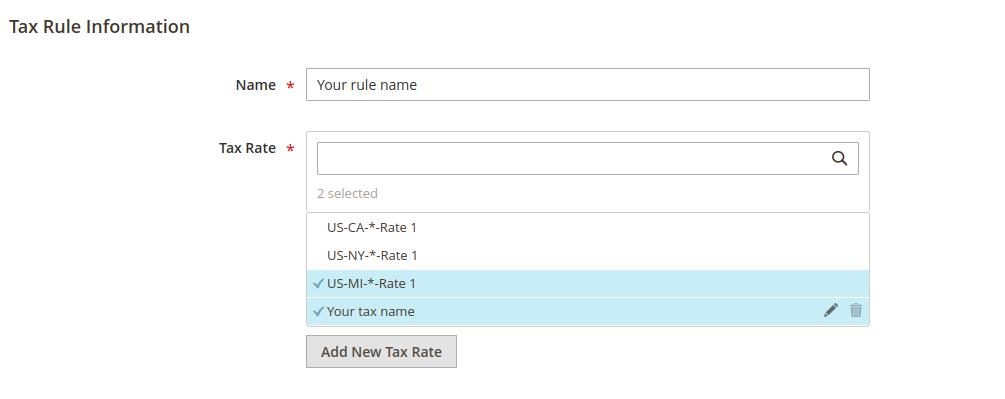The height and width of the screenshot is (399, 1005).
Task: Select the US-CA-*-Rate 1 option
Action: pos(588,227)
